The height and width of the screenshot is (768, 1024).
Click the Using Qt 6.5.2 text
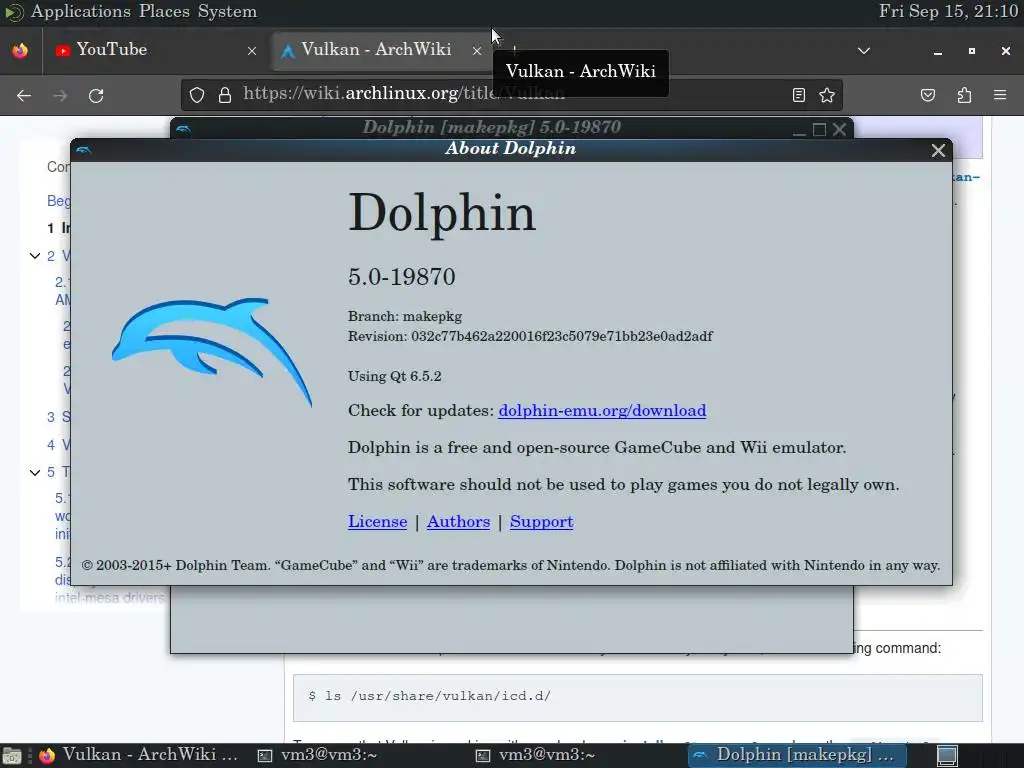click(x=394, y=376)
